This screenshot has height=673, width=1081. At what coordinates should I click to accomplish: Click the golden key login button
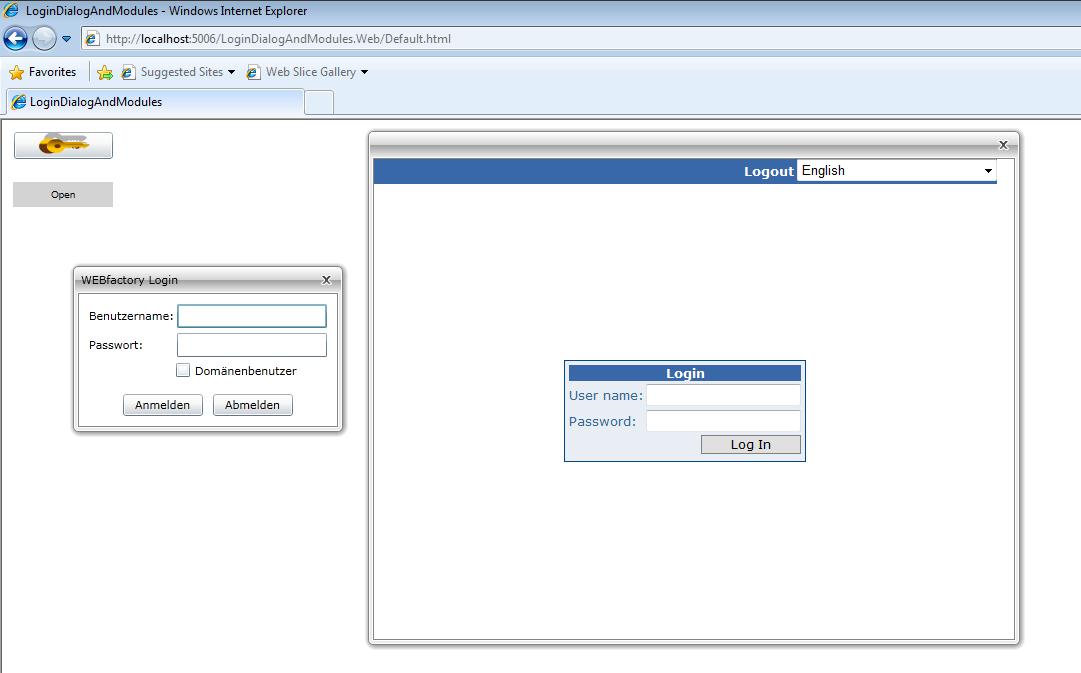coord(63,146)
